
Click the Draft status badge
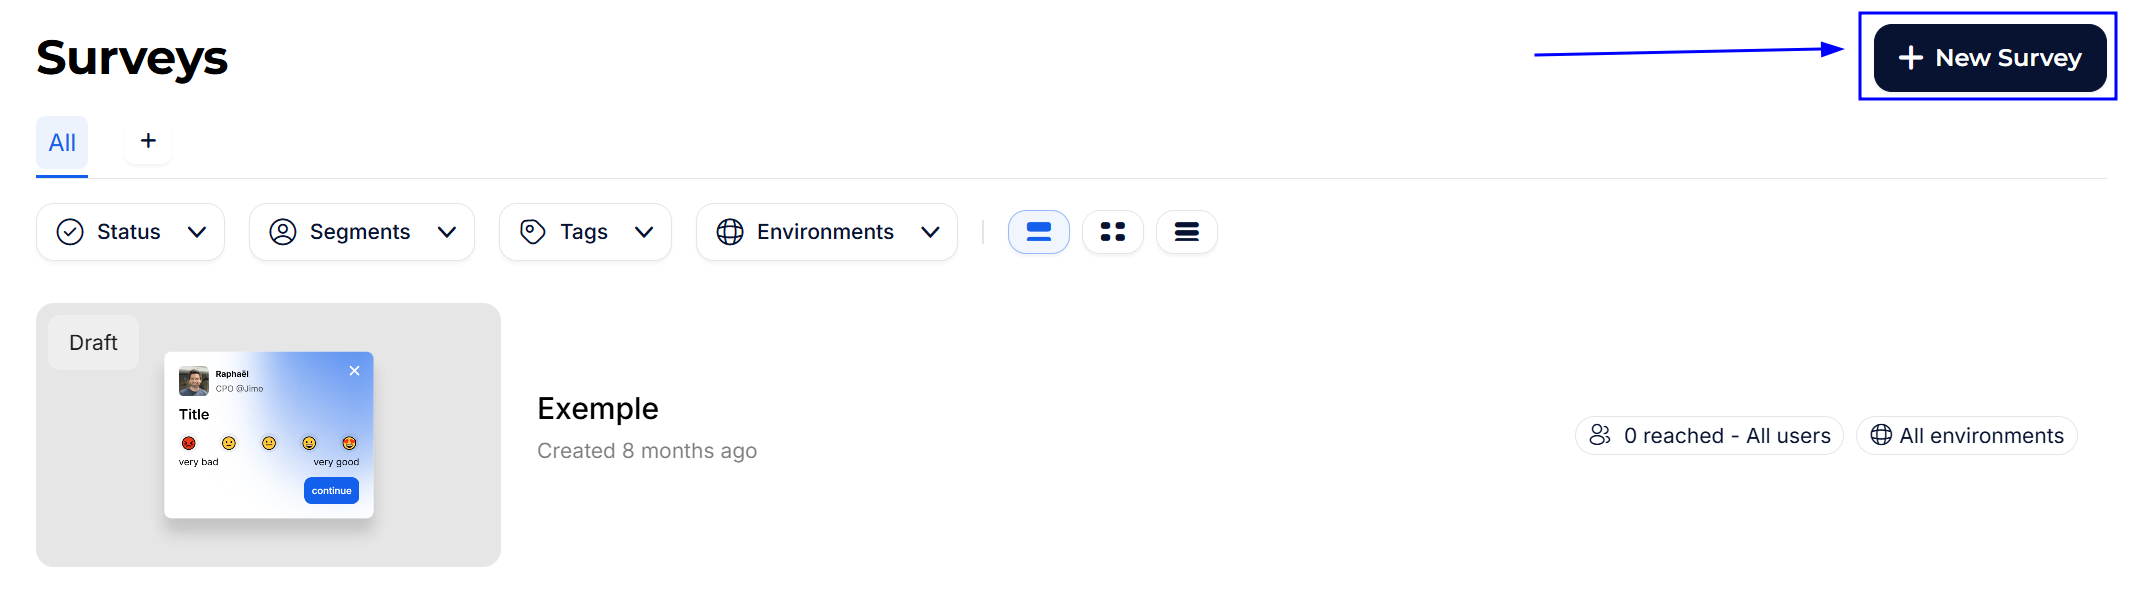[x=93, y=343]
